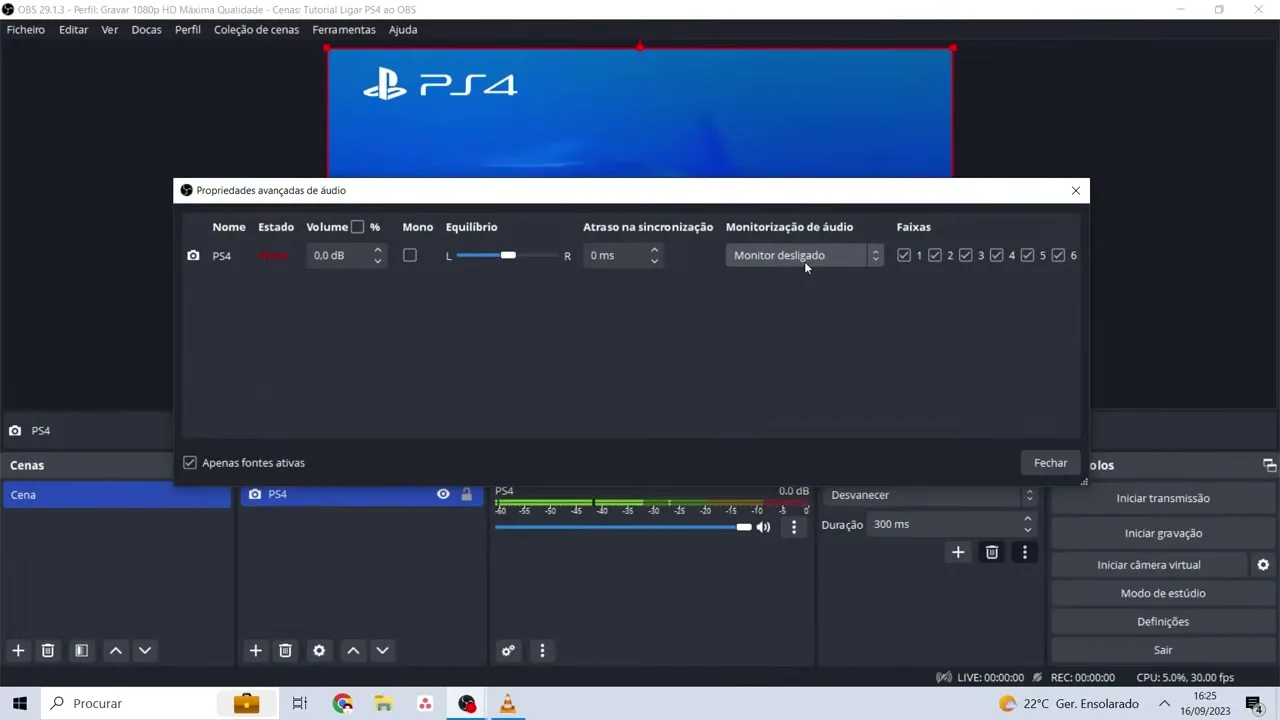The width and height of the screenshot is (1280, 720).
Task: Move source down arrow in sources panel
Action: [x=382, y=650]
